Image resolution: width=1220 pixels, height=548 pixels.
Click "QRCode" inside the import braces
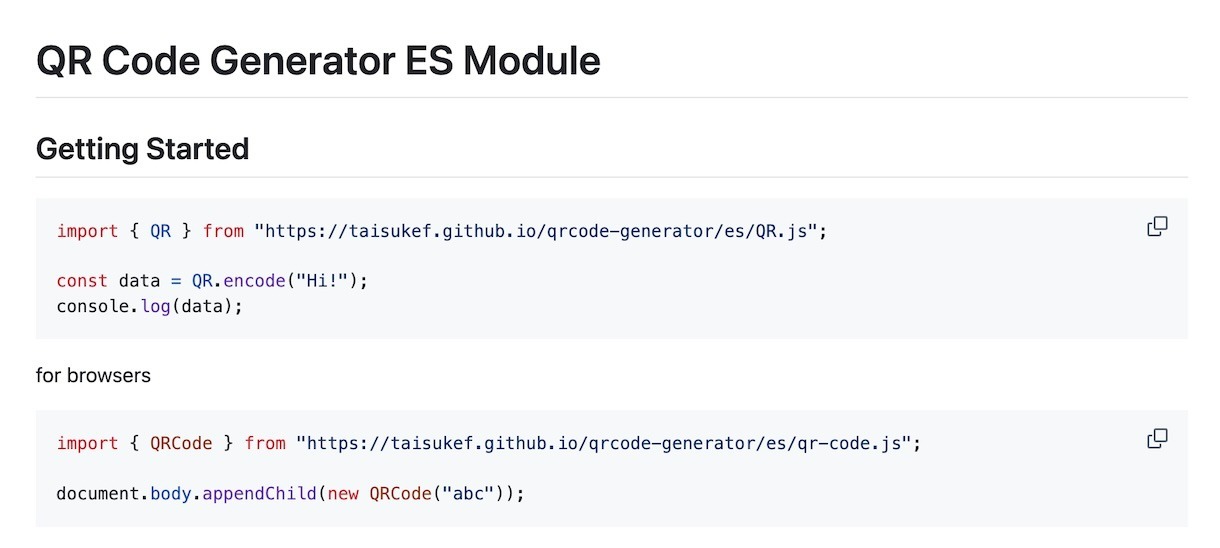pos(181,442)
